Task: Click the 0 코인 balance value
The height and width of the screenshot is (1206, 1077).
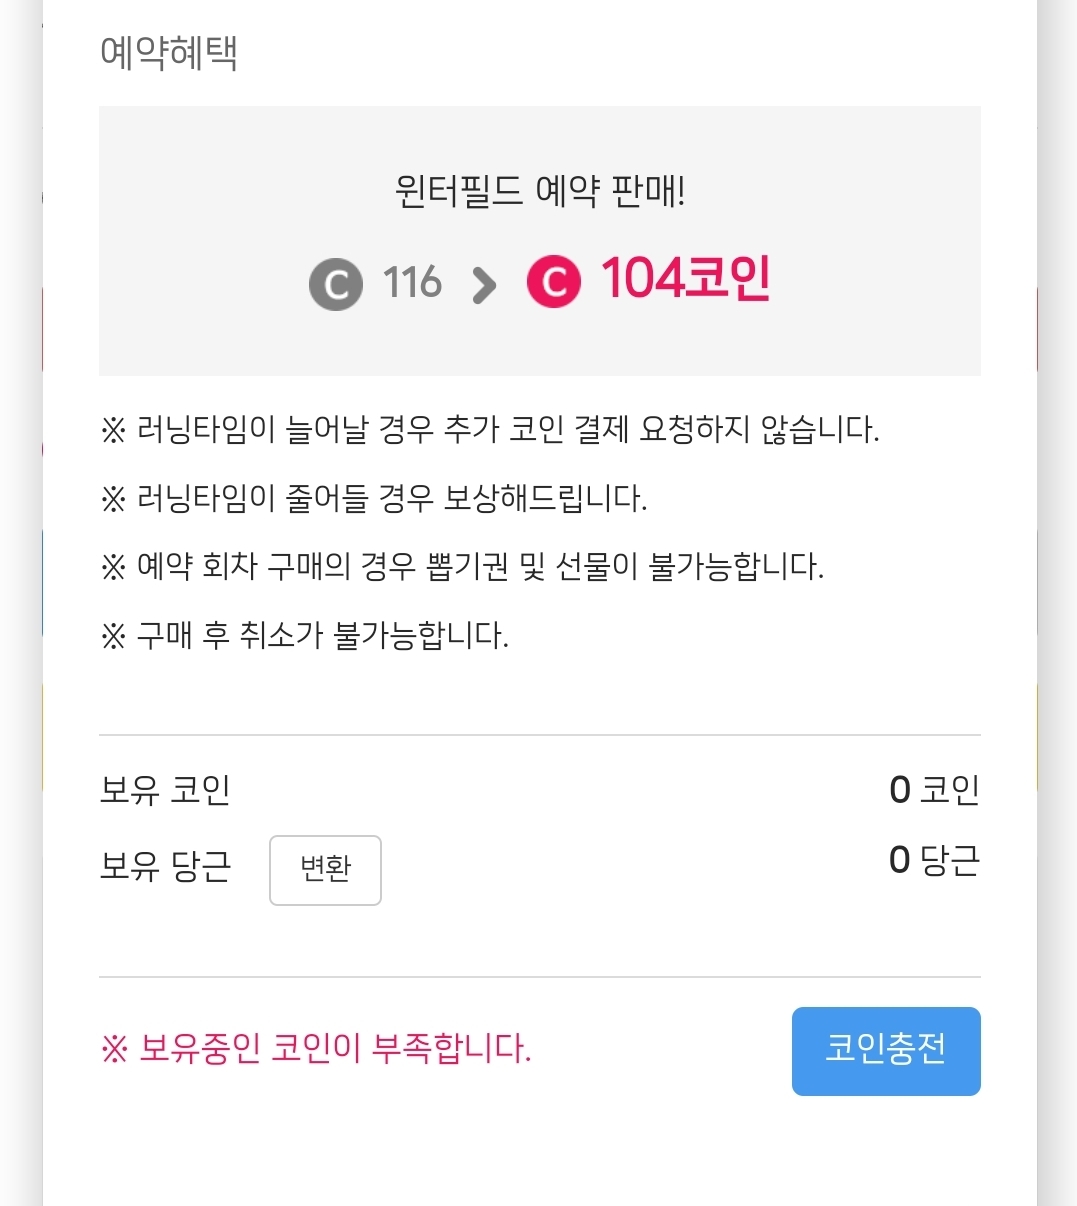Action: click(x=934, y=790)
